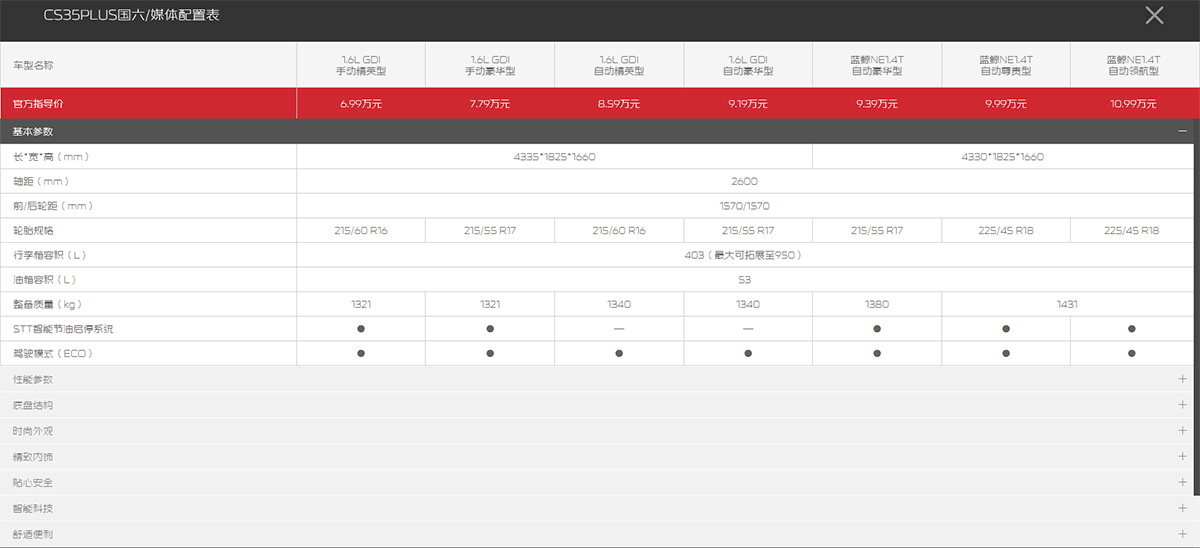Click the curb weight value 1380
The height and width of the screenshot is (548, 1200).
click(877, 304)
